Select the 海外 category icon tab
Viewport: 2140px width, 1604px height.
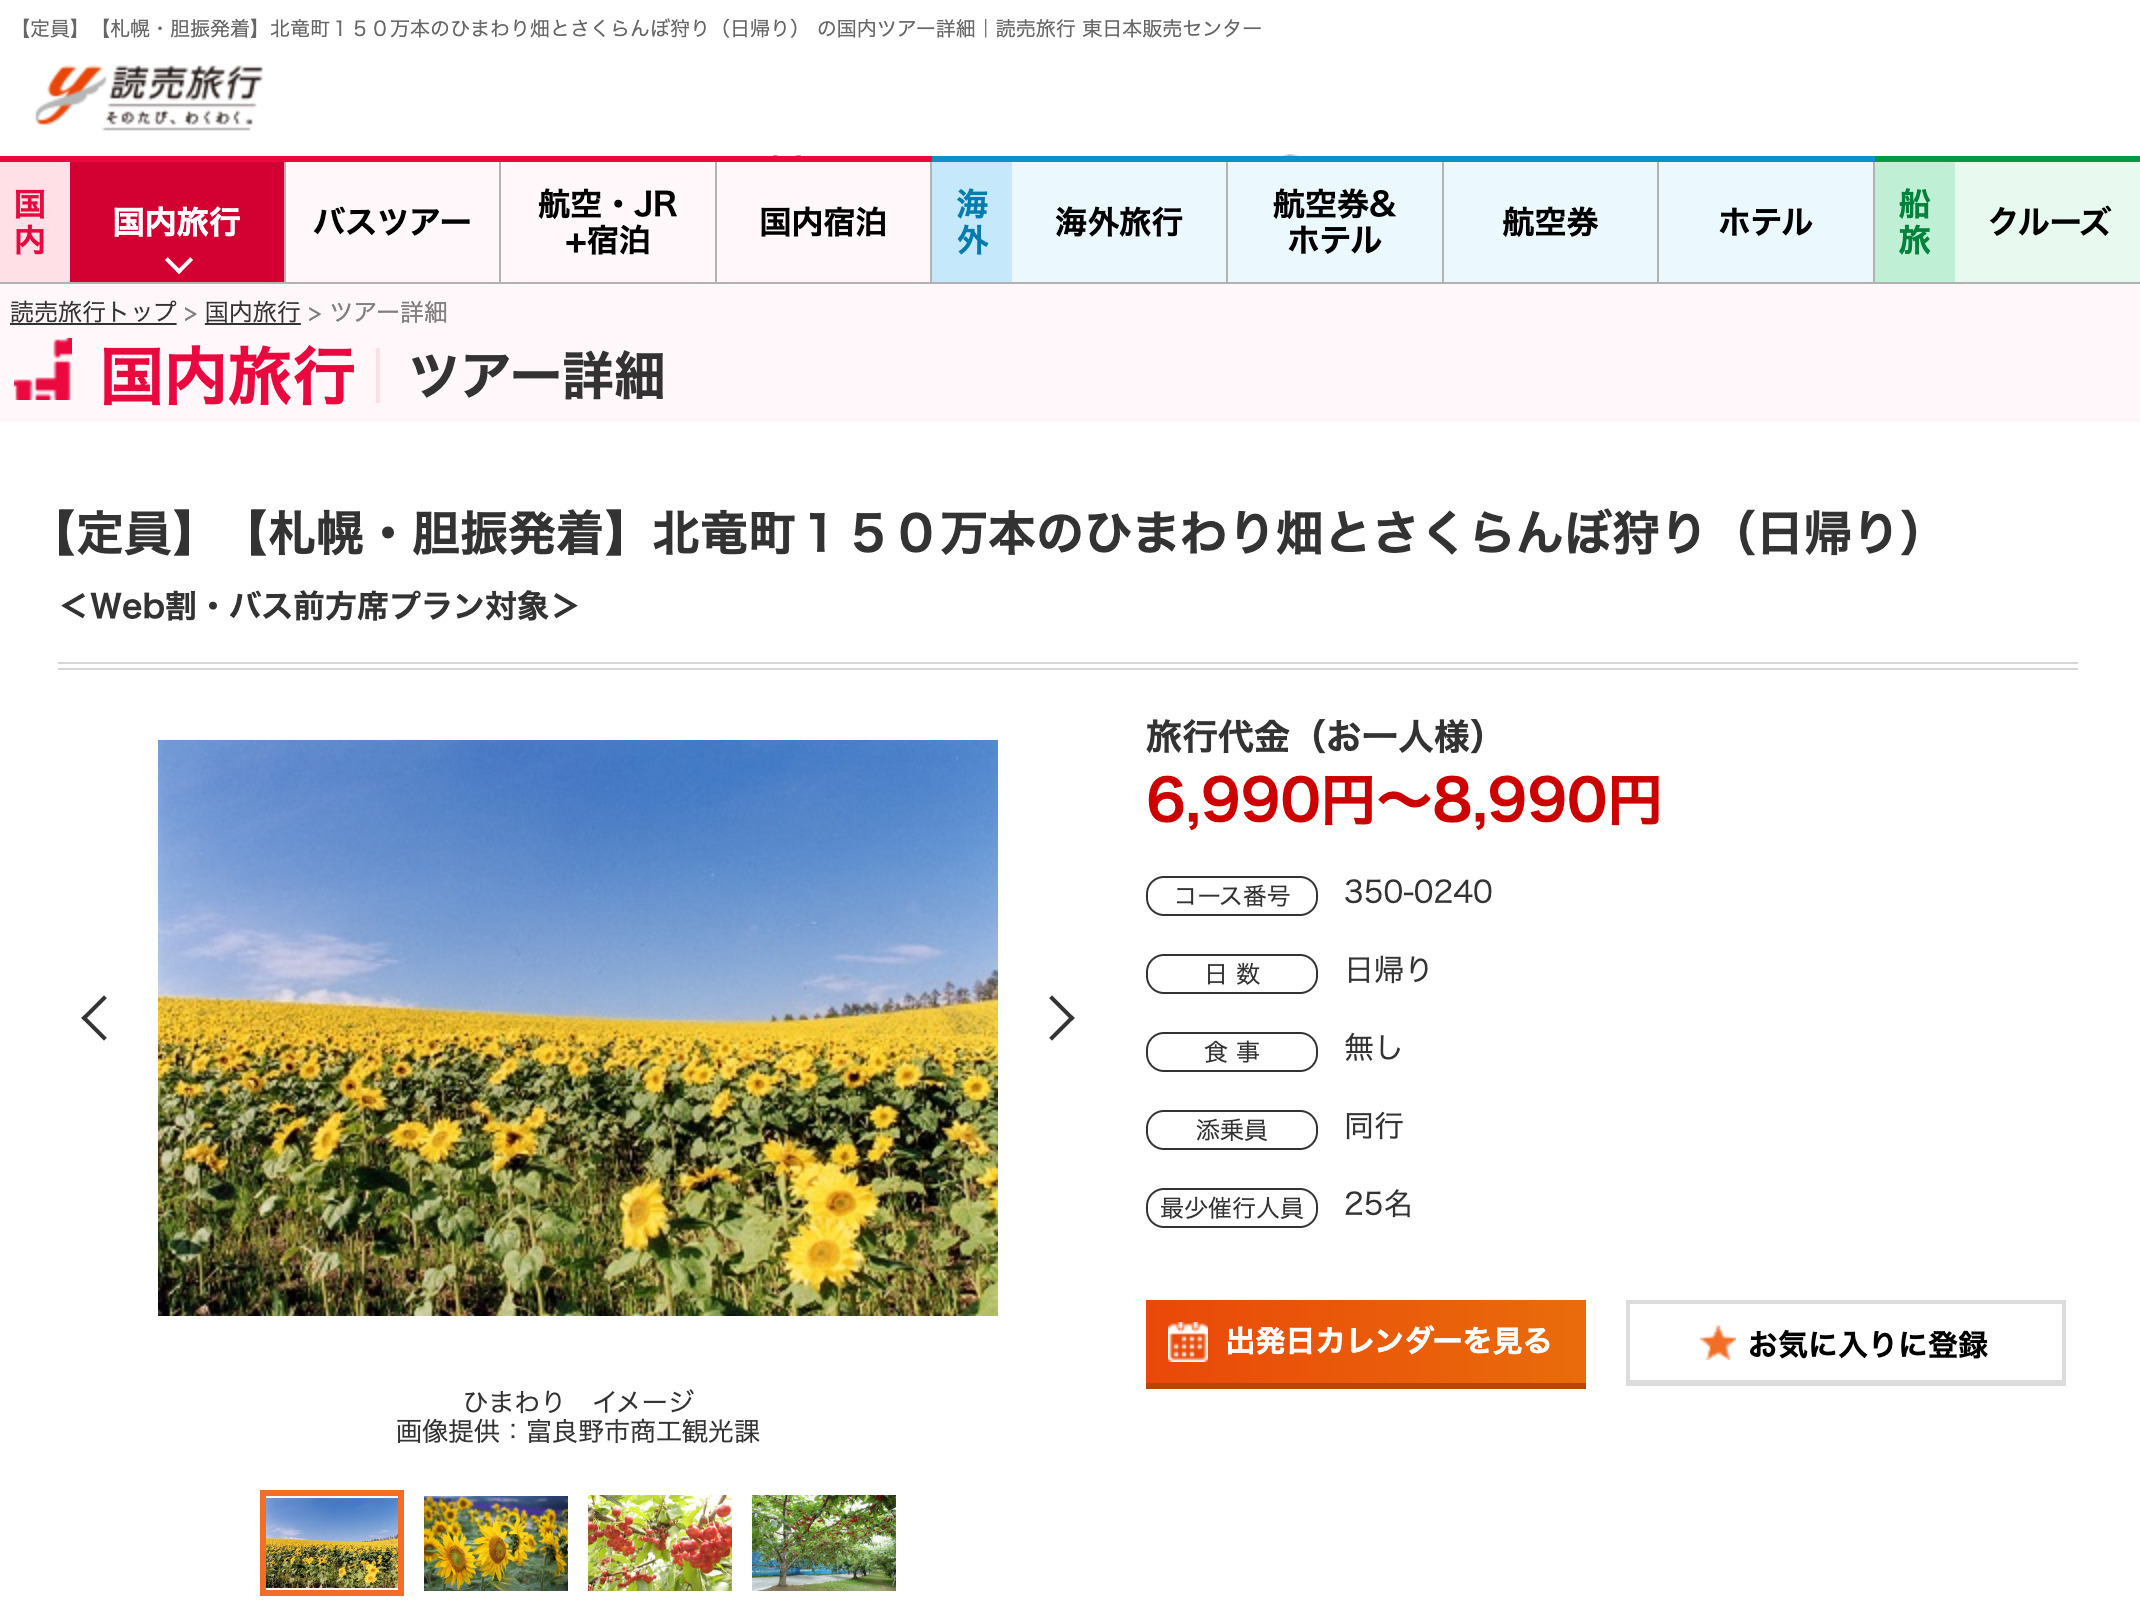coord(971,220)
